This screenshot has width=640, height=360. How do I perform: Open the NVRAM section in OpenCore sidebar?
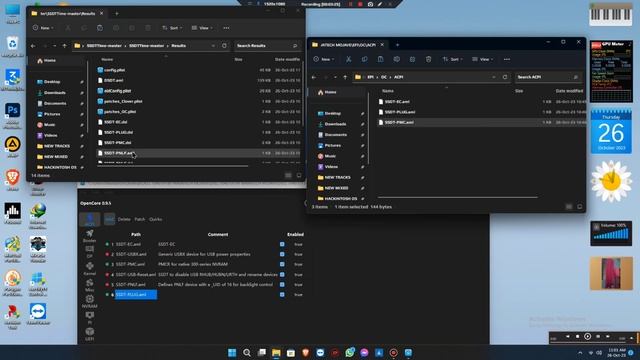89,301
